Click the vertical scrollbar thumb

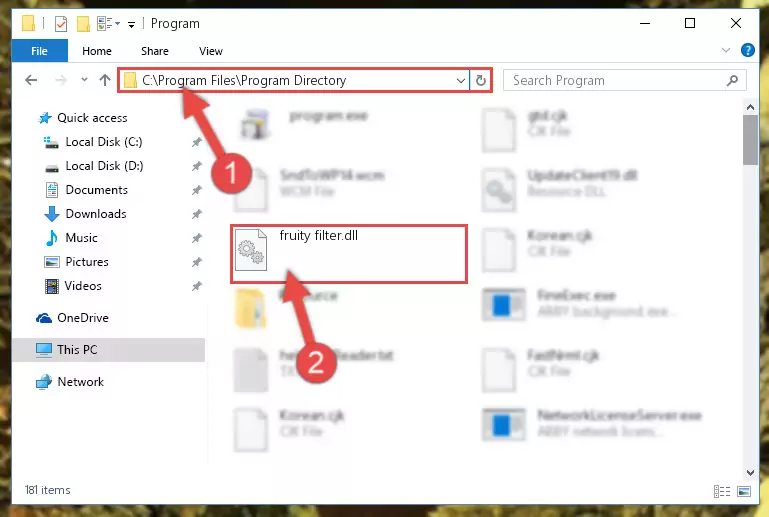point(750,140)
